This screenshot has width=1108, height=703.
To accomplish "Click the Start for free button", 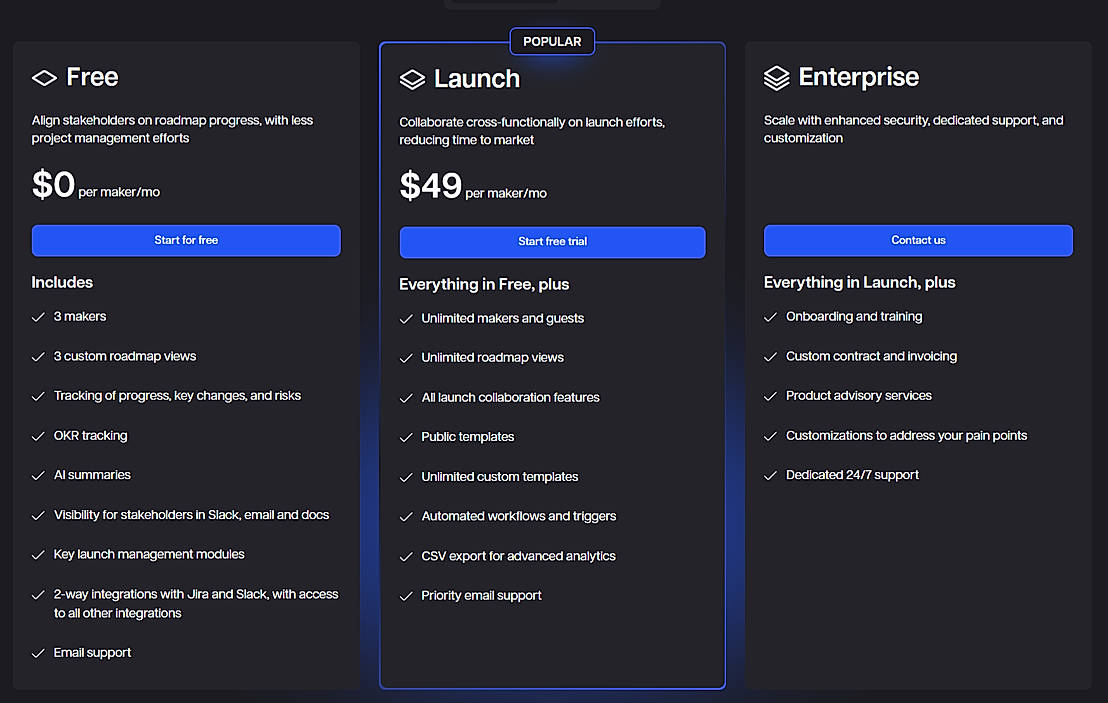I will pos(186,240).
